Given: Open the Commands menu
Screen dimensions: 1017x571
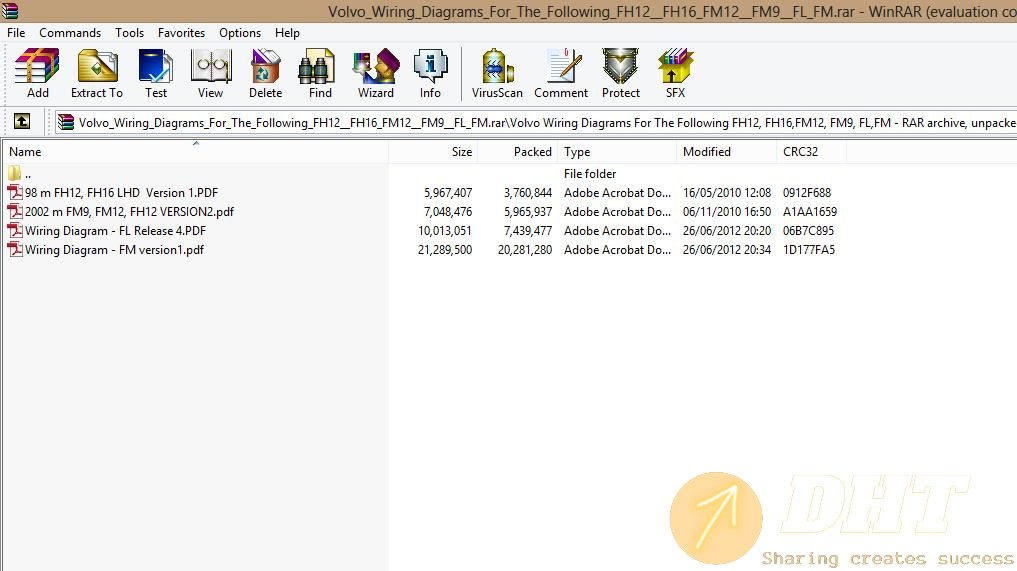Looking at the screenshot, I should (70, 32).
